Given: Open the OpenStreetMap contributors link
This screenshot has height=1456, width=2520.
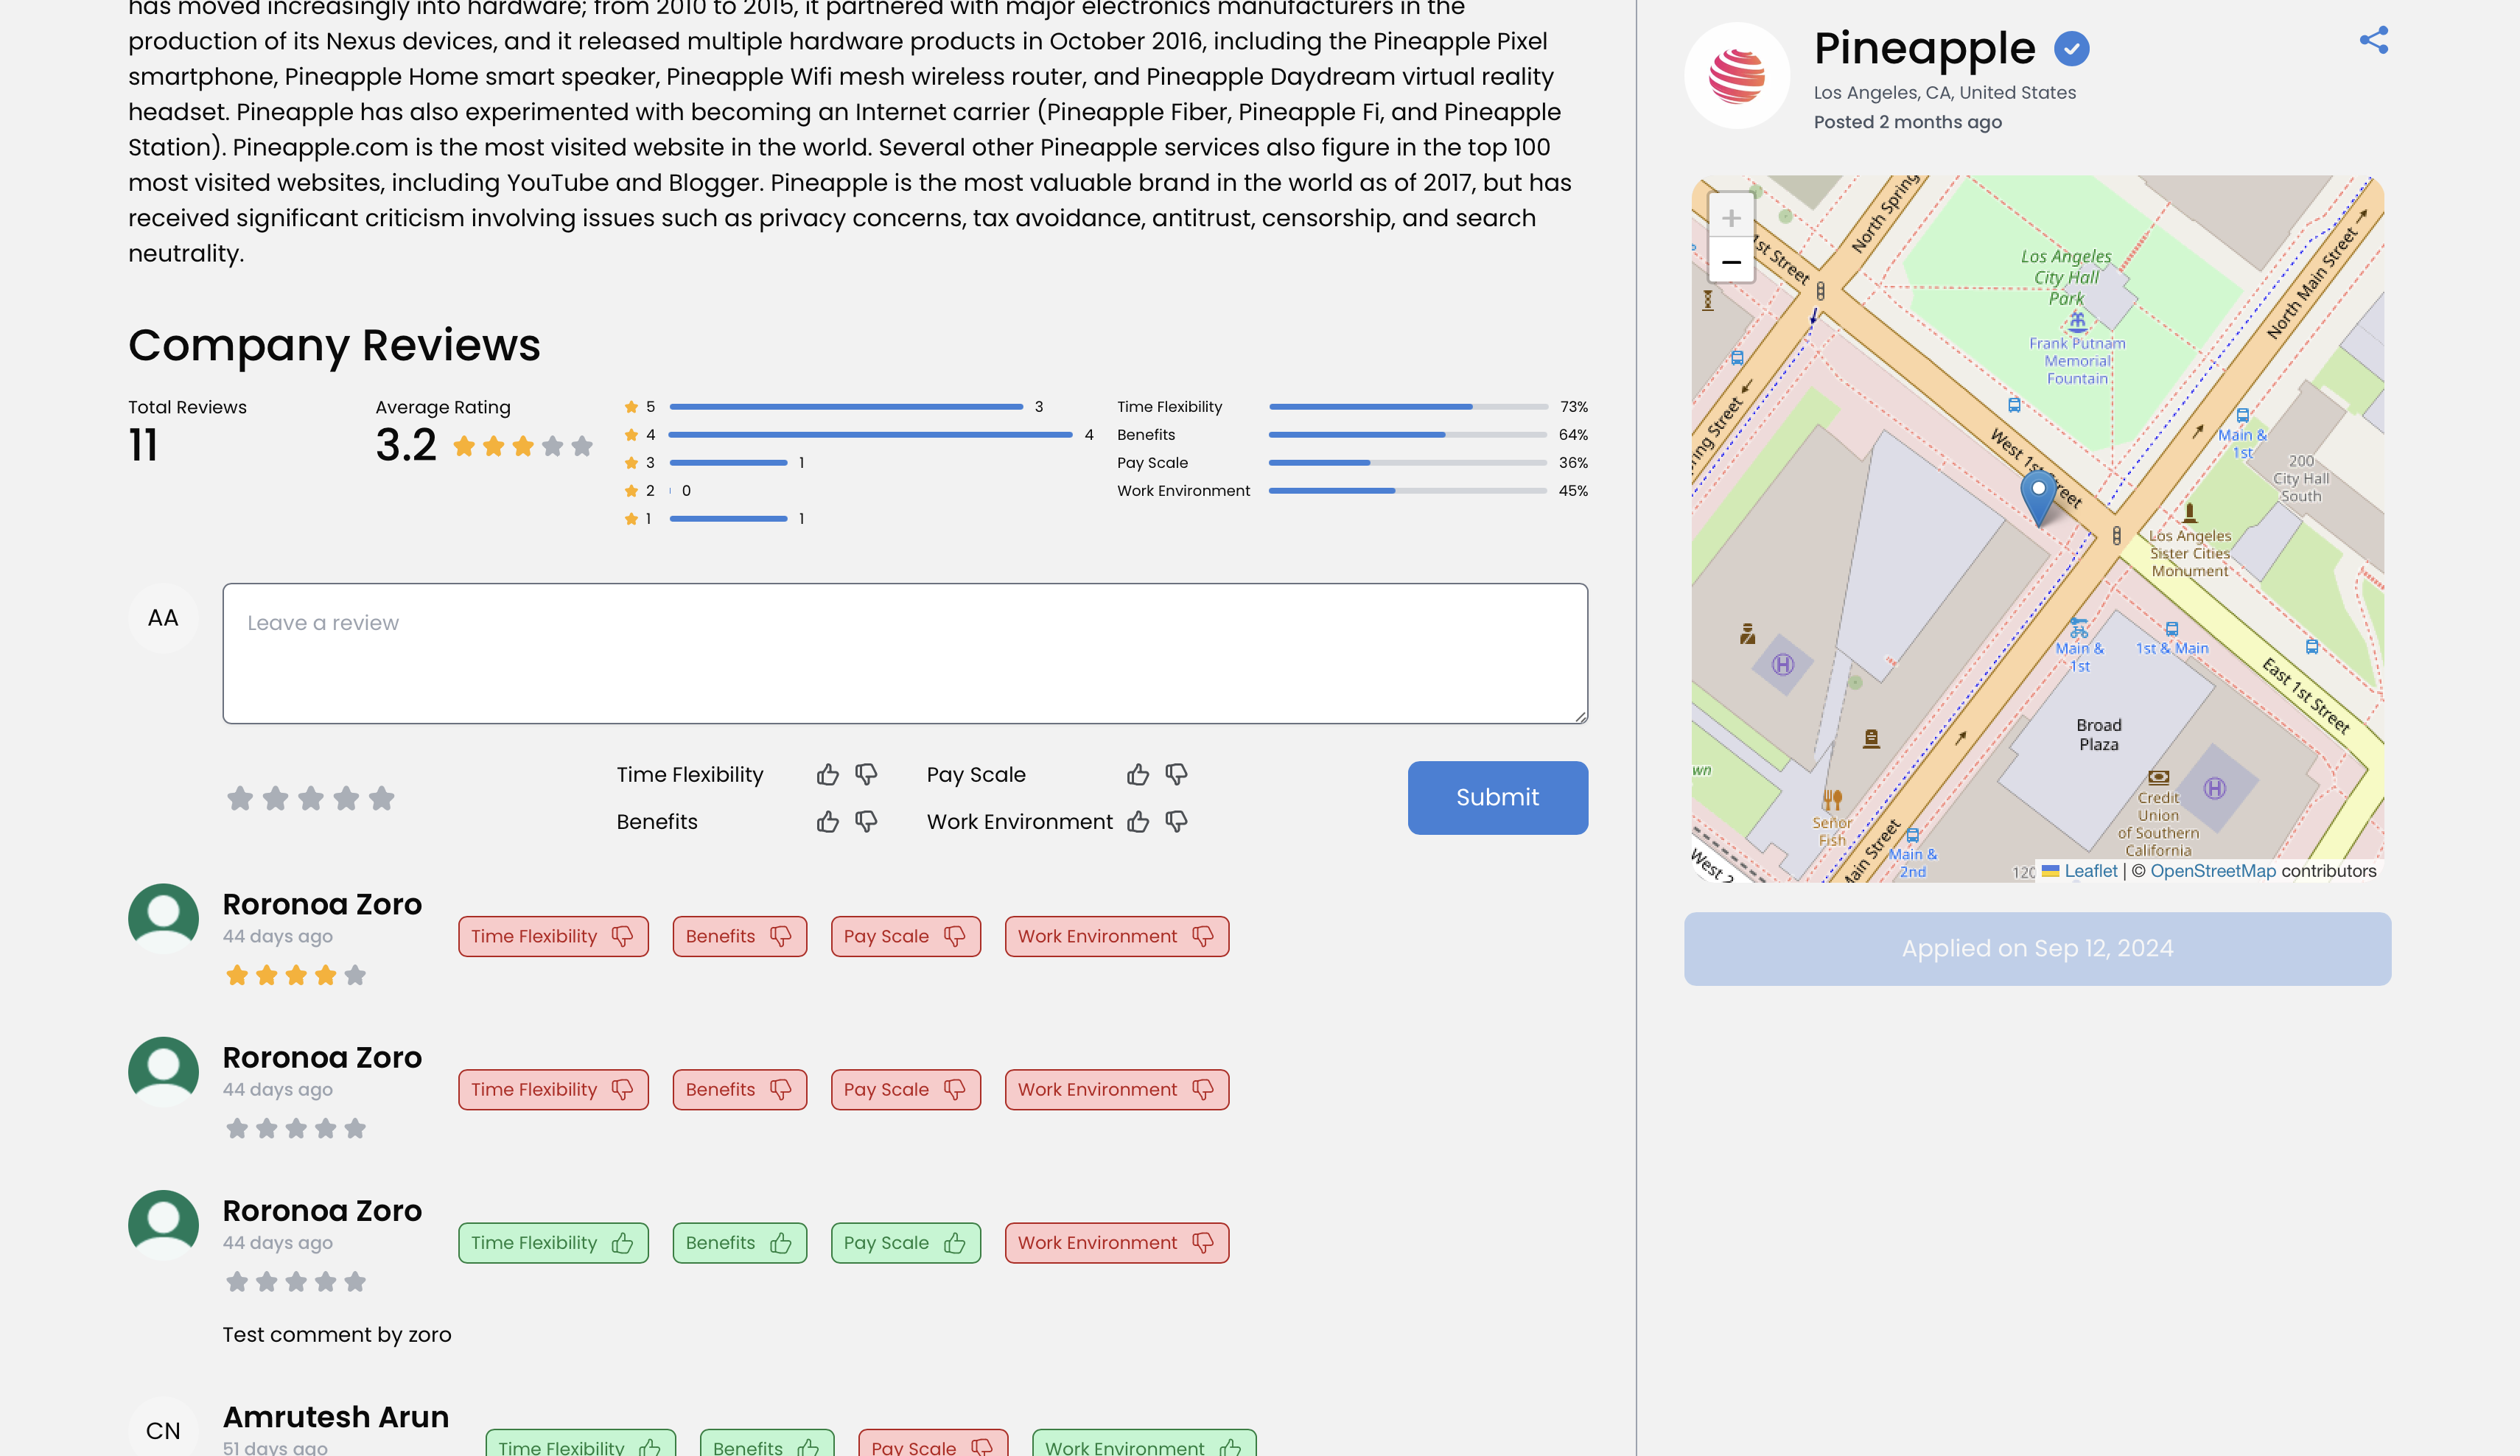Looking at the screenshot, I should [x=2212, y=871].
